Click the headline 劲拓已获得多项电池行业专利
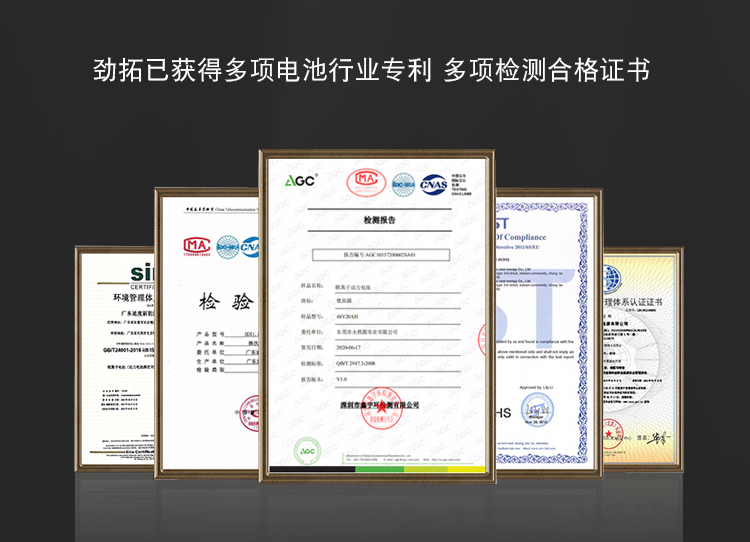 262,70
